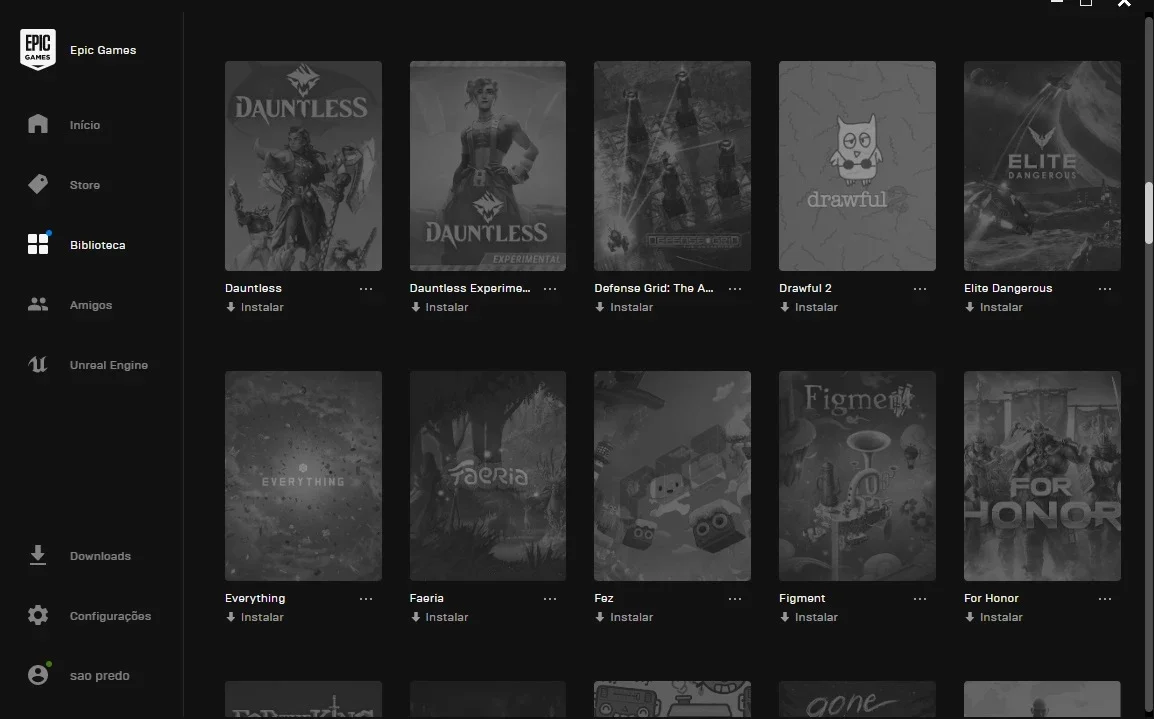This screenshot has height=719, width=1154.
Task: Go to the Downloads menu label
Action: (100, 556)
